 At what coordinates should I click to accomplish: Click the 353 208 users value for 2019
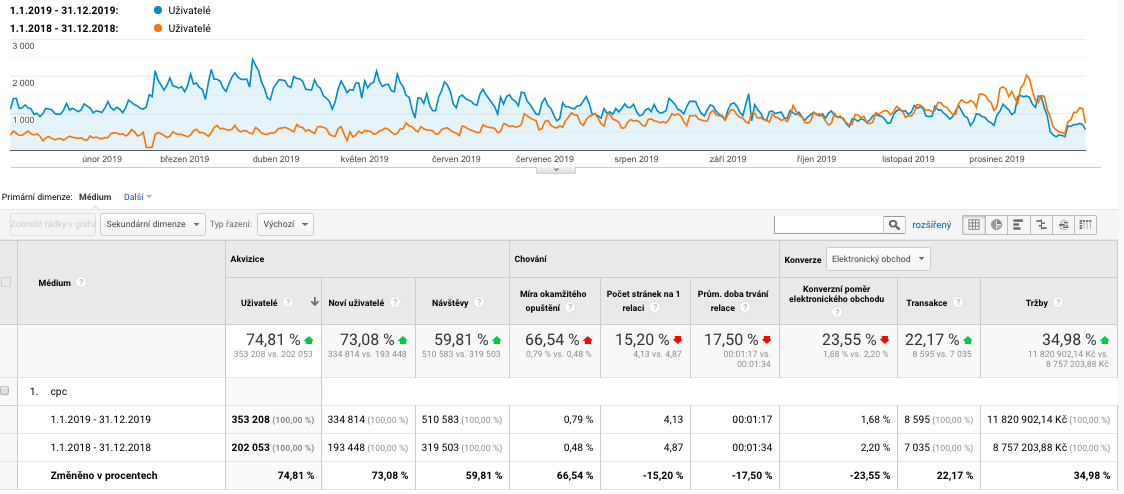pyautogui.click(x=251, y=419)
